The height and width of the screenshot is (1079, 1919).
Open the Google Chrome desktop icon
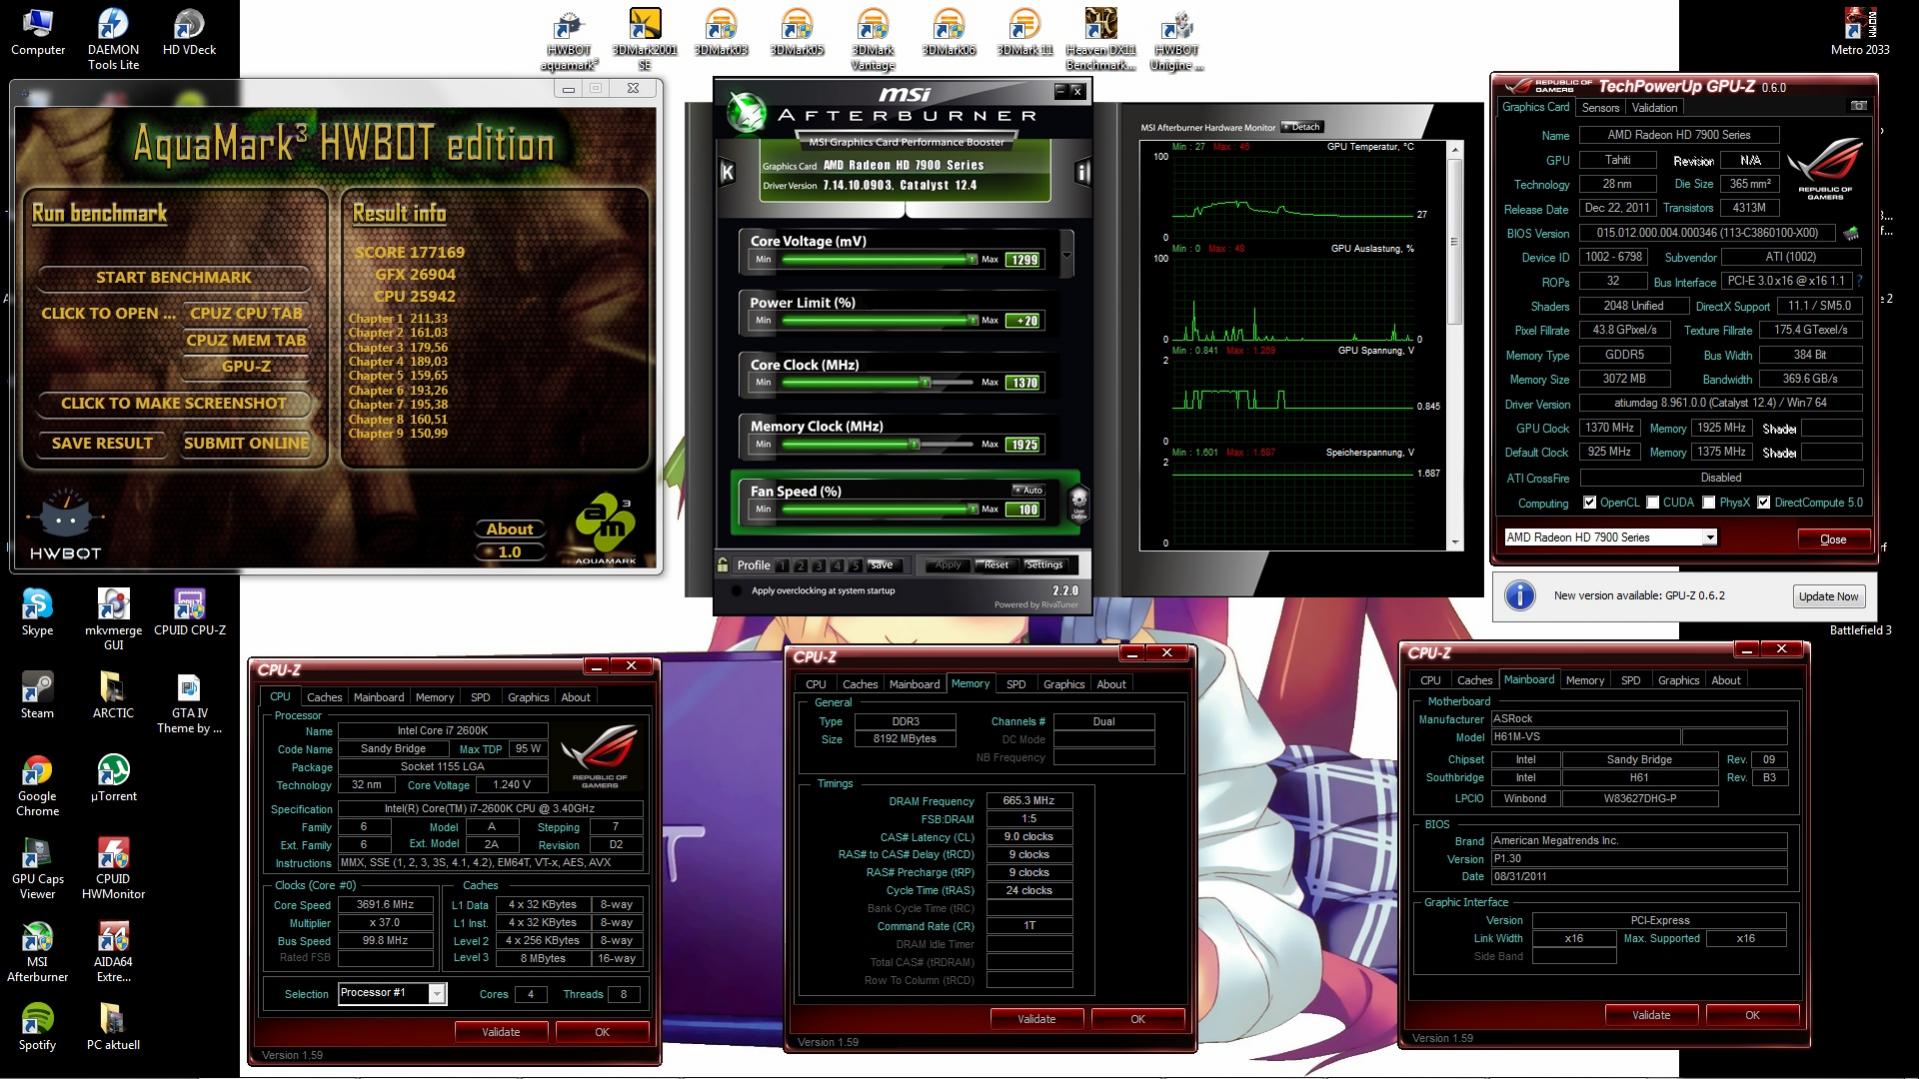click(37, 786)
